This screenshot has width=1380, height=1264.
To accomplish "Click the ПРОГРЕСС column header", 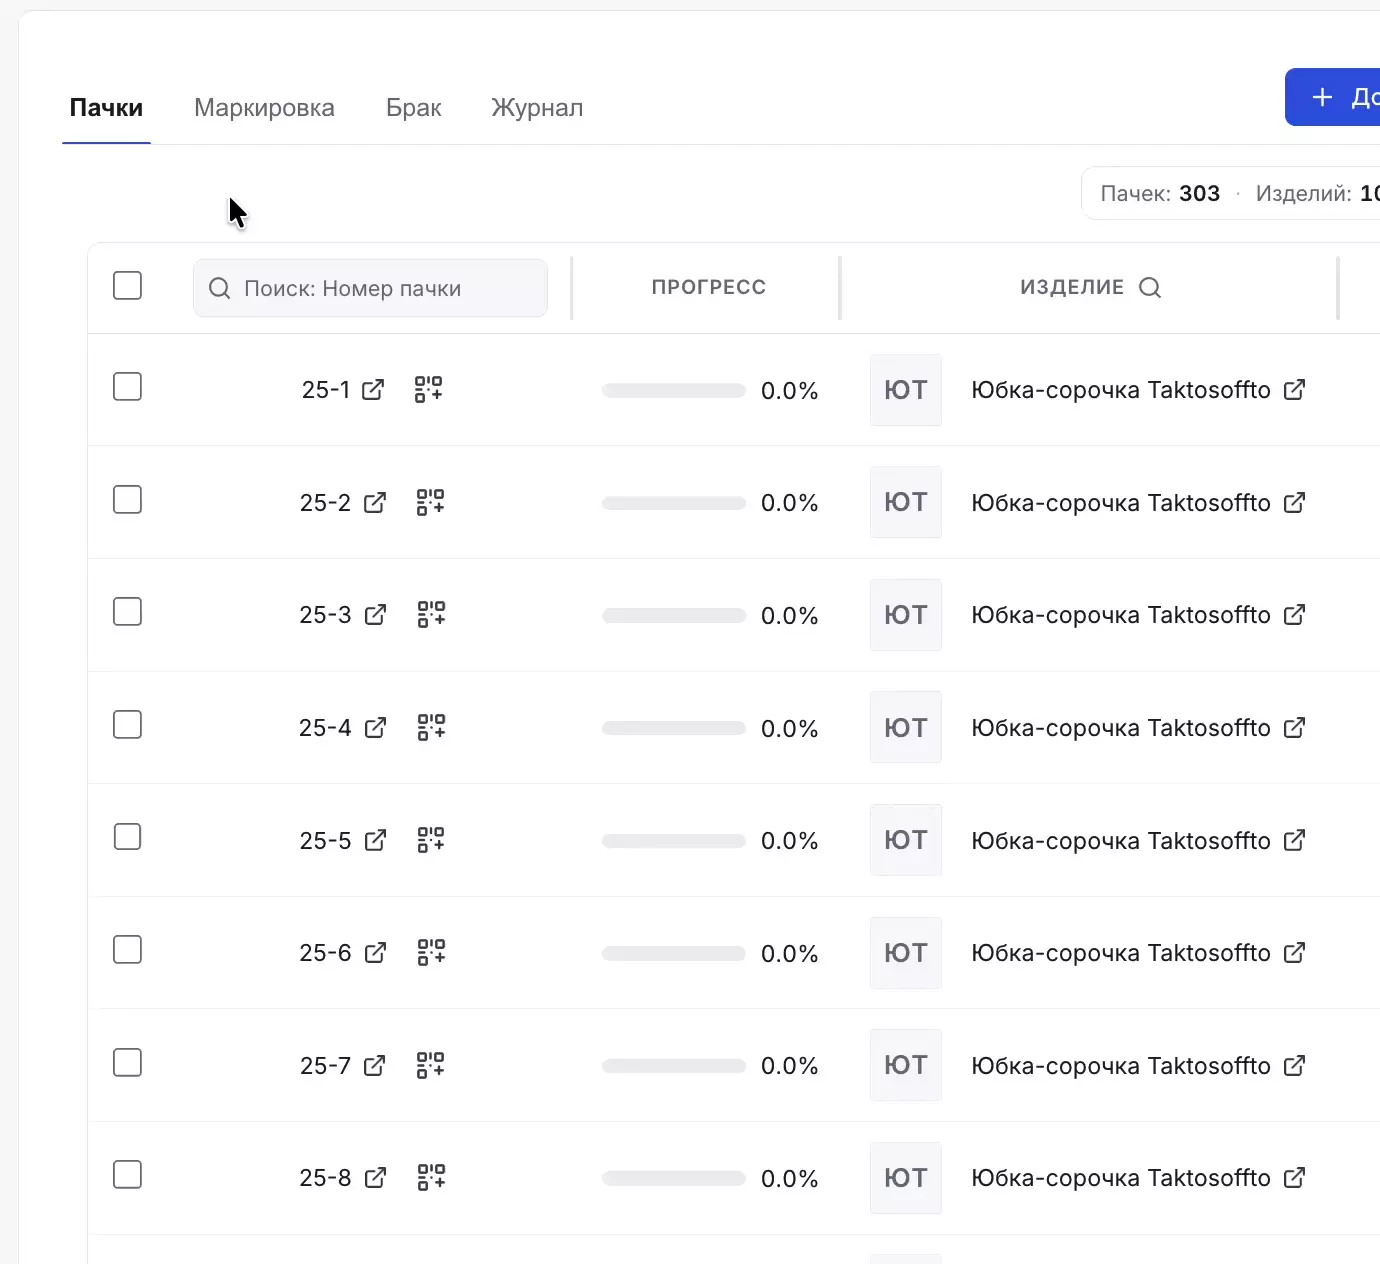I will click(708, 288).
